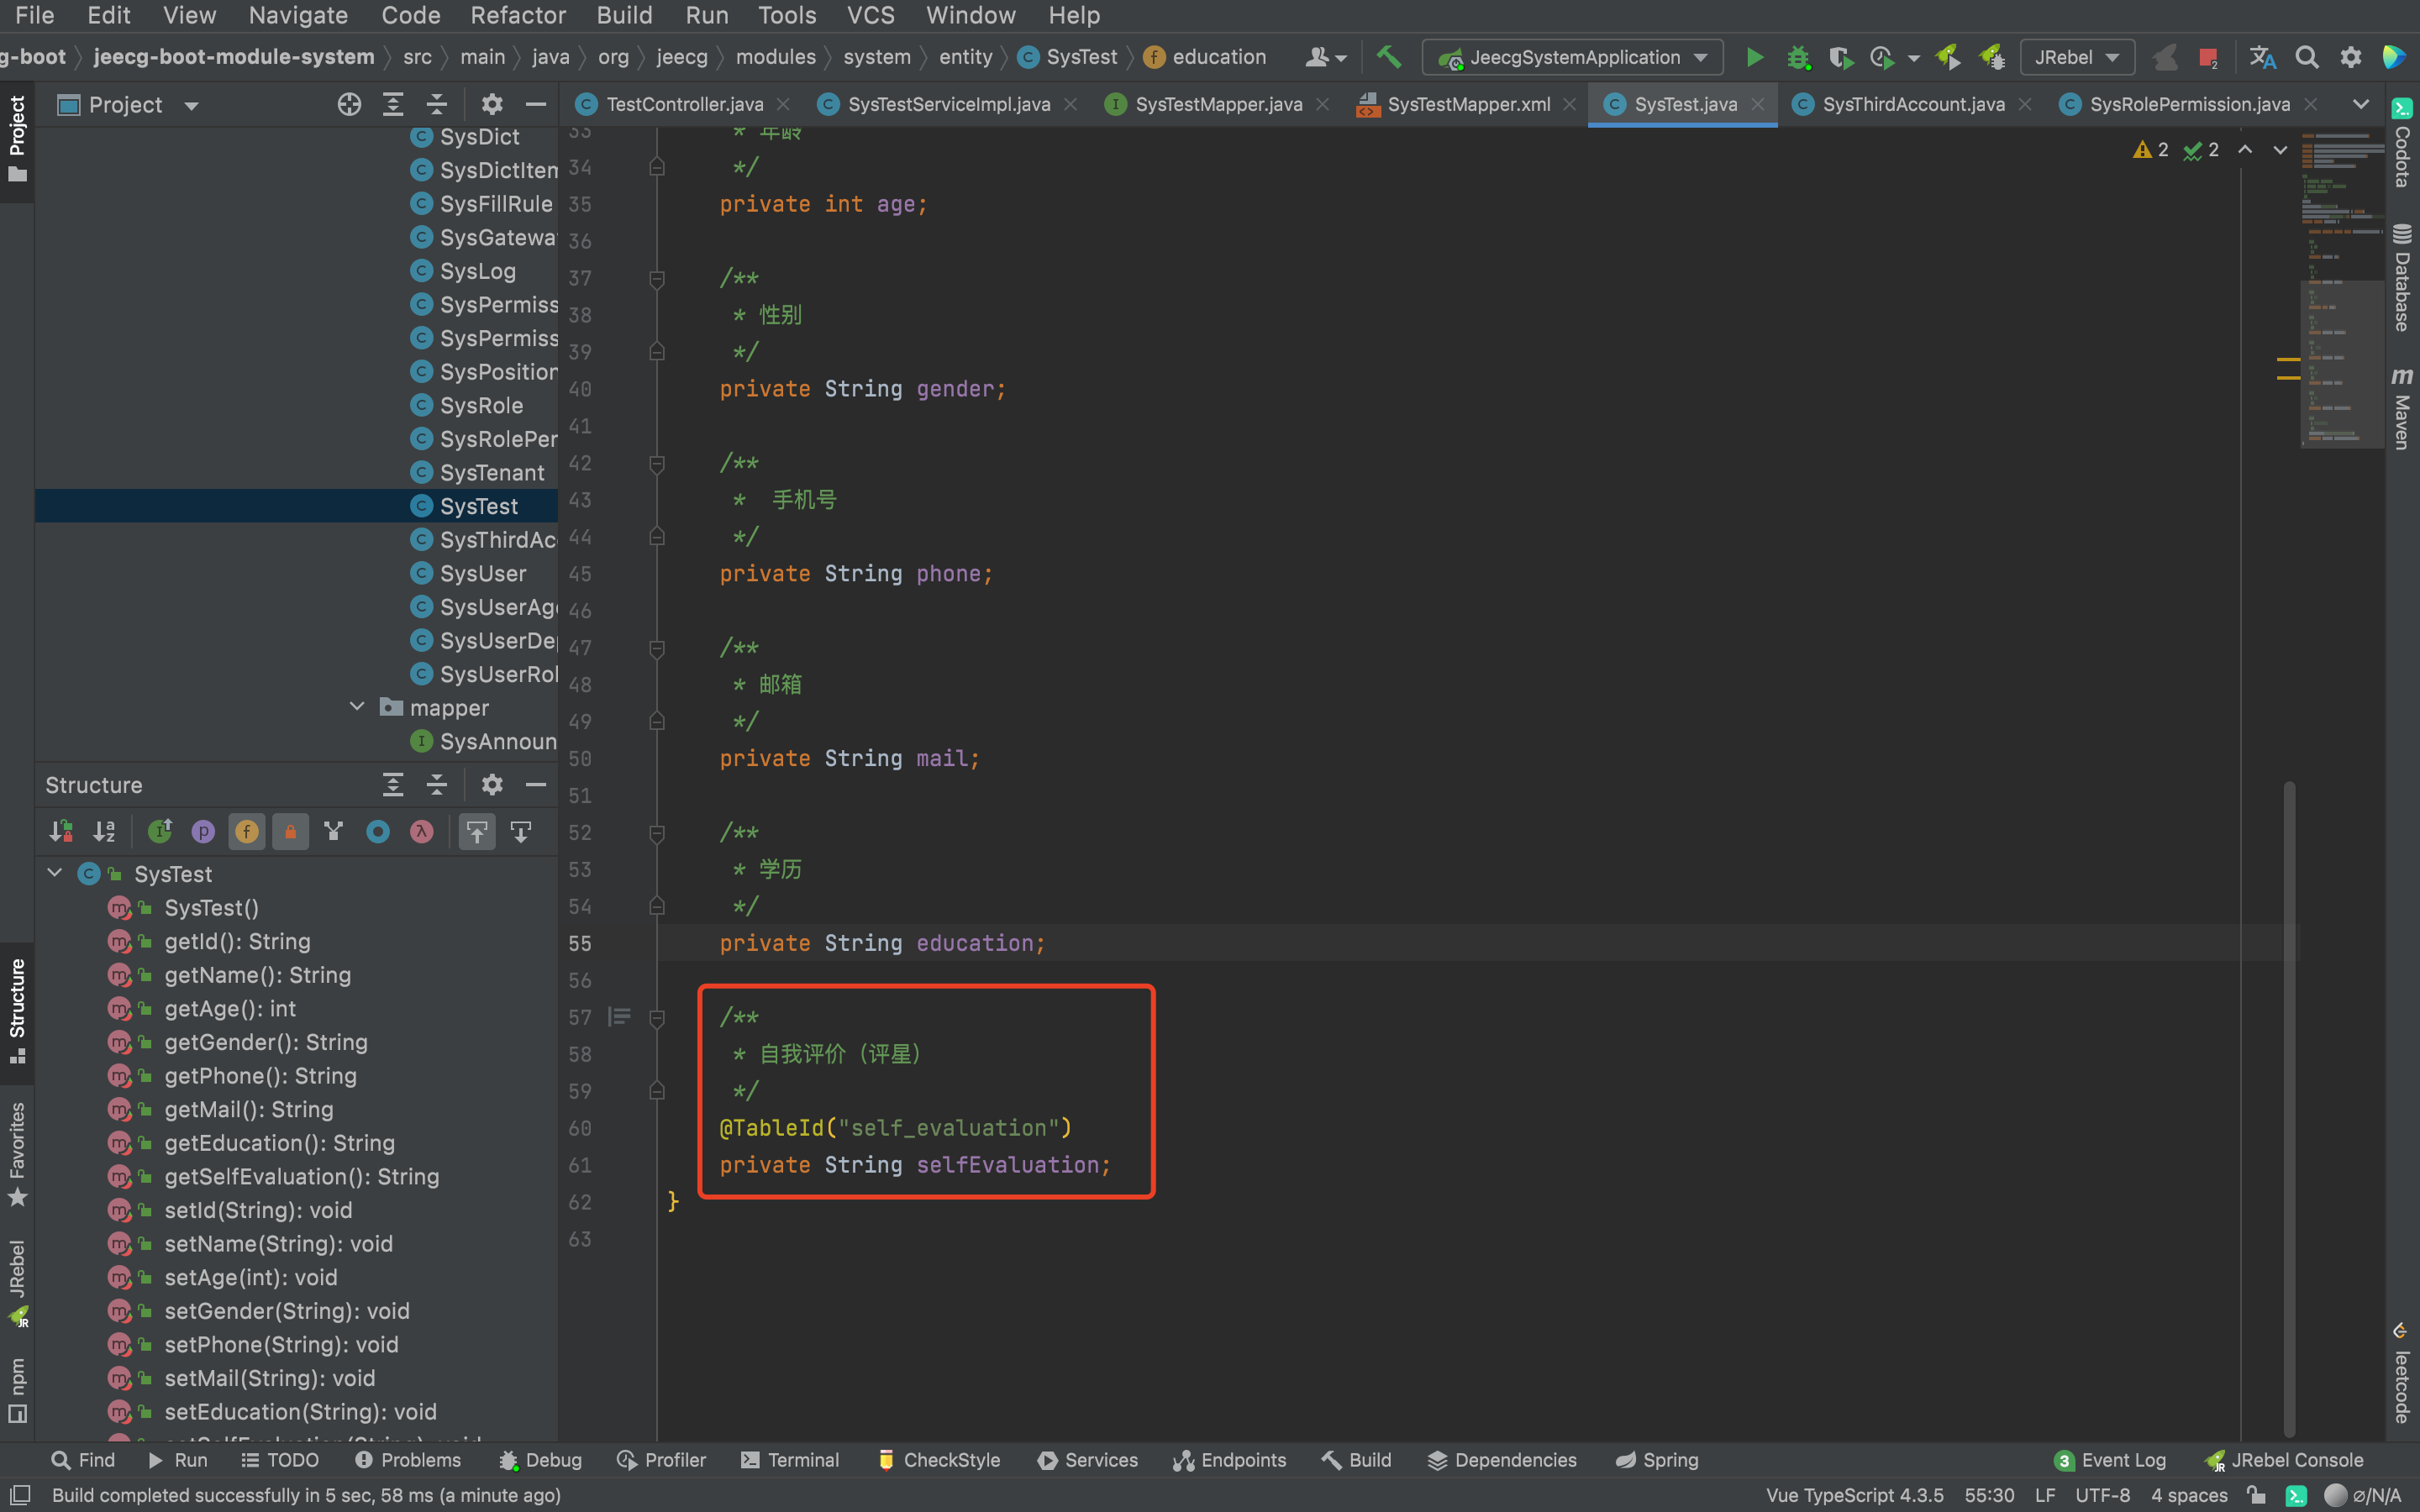The height and width of the screenshot is (1512, 2420).
Task: Toggle Show Lambdas filter in Structure
Action: point(422,831)
